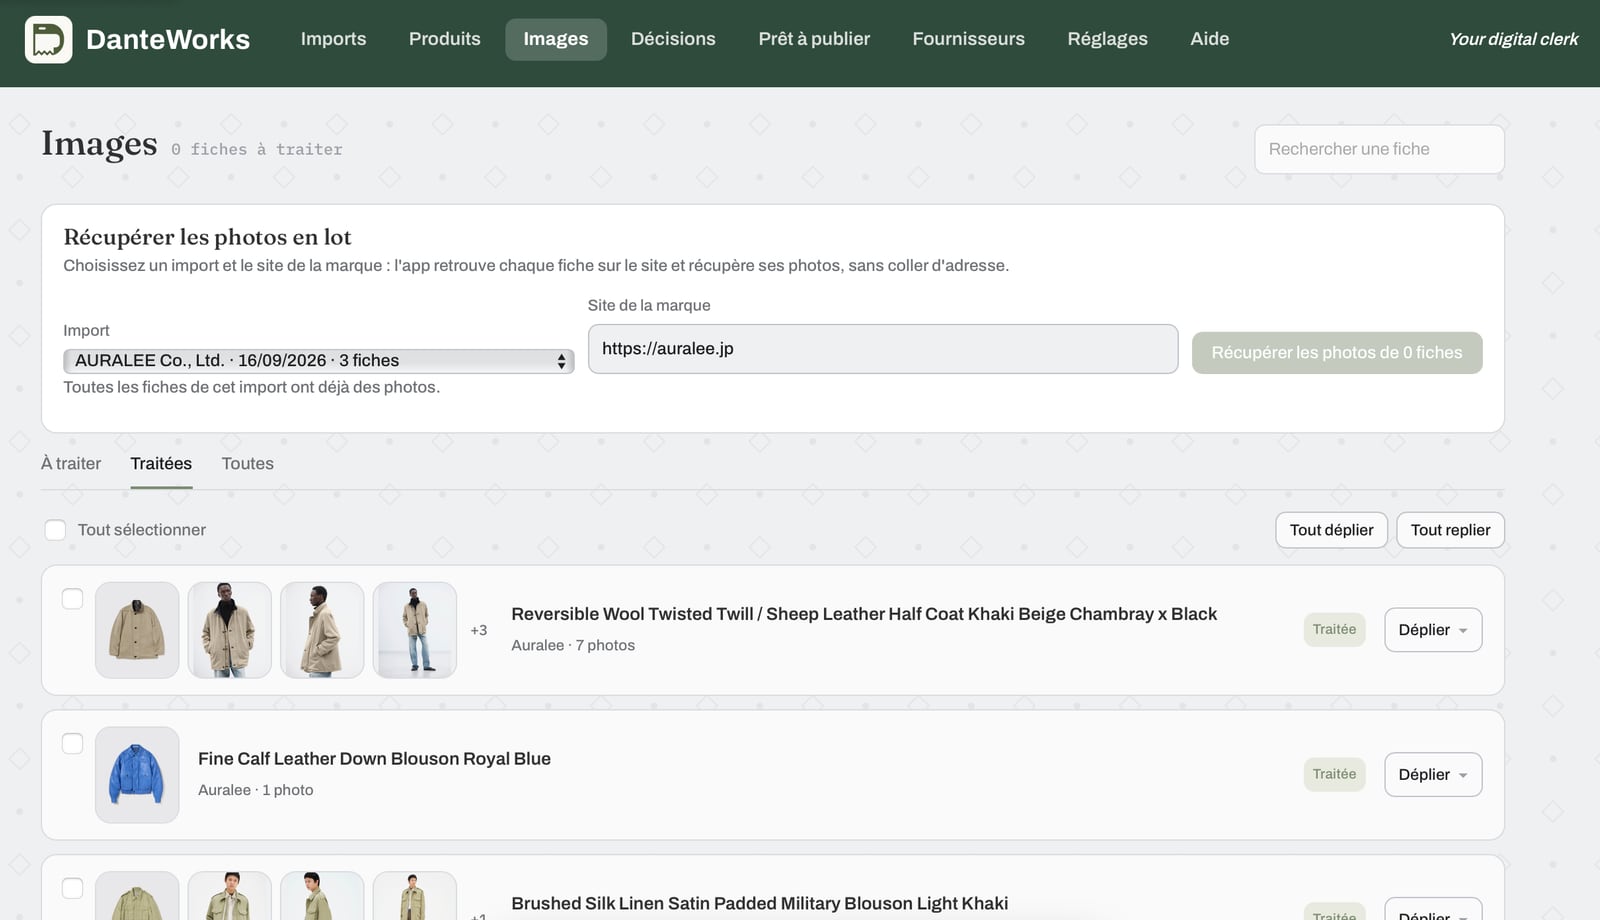The height and width of the screenshot is (920, 1600).
Task: Click Brushed Silk Linen Satin Padded Military Blouson title
Action: (759, 904)
